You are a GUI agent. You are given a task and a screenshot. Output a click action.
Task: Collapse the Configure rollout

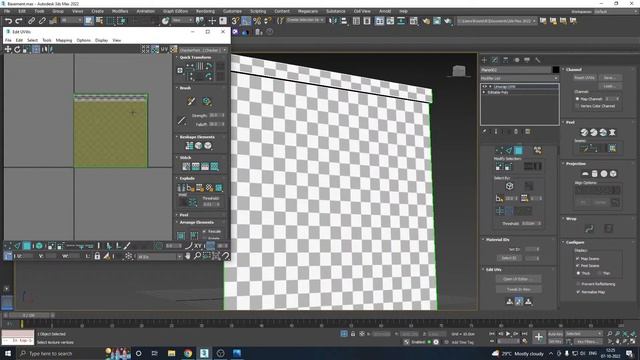click(563, 242)
